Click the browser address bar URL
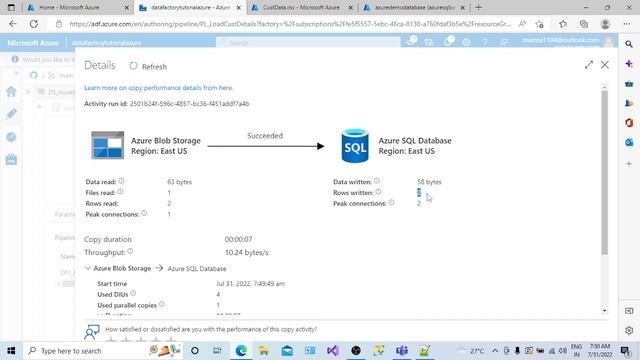The height and width of the screenshot is (360, 640). coord(290,24)
